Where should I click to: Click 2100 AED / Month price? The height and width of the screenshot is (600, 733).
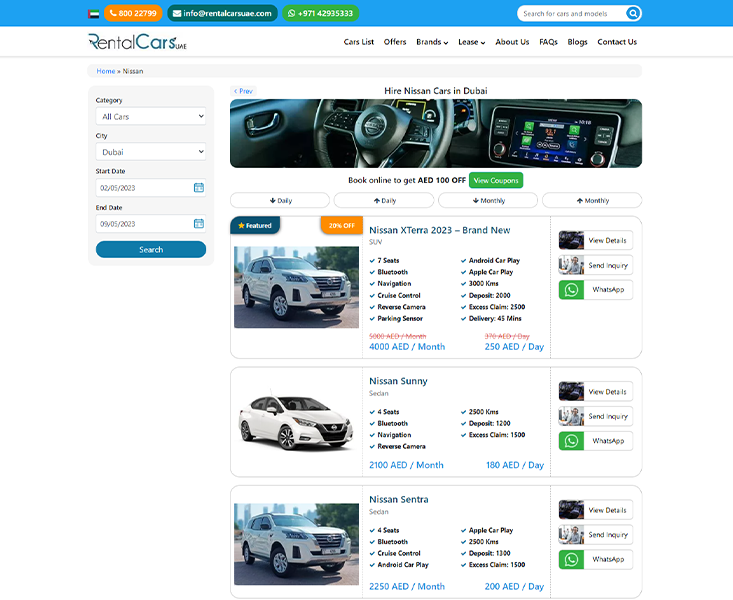point(406,465)
